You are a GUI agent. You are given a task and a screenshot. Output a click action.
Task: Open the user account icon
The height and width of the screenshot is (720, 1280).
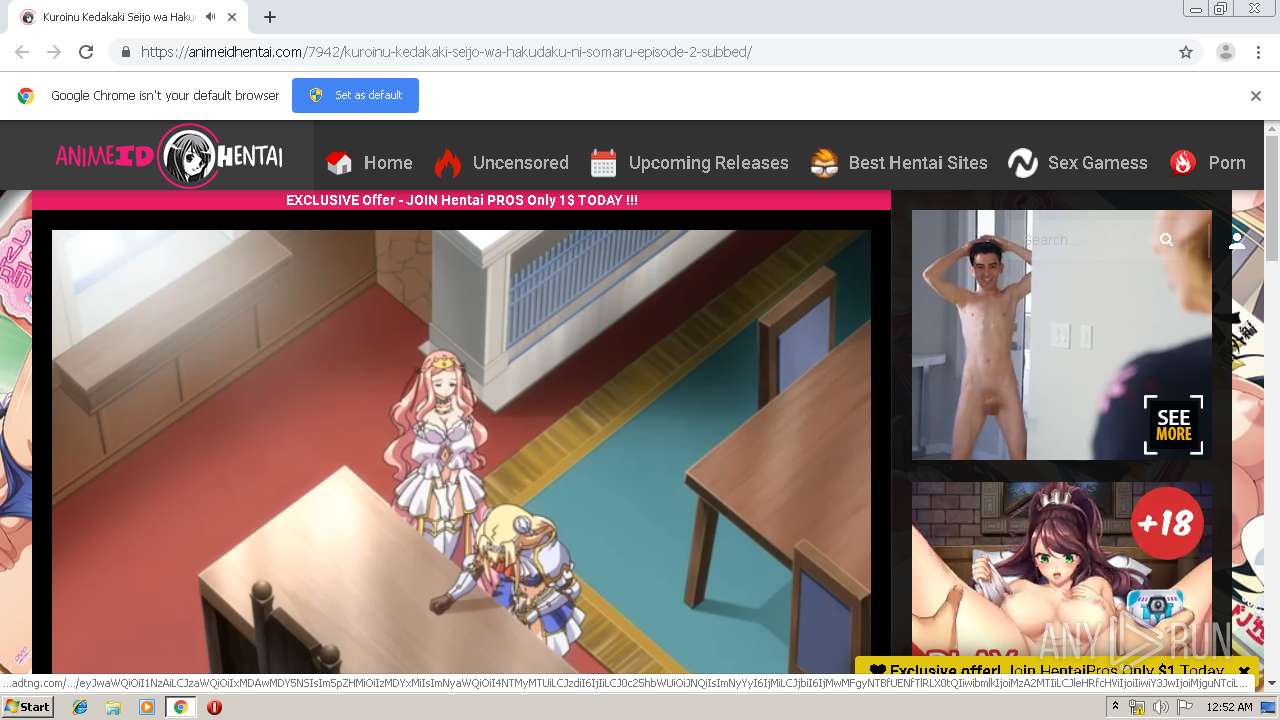point(1237,240)
